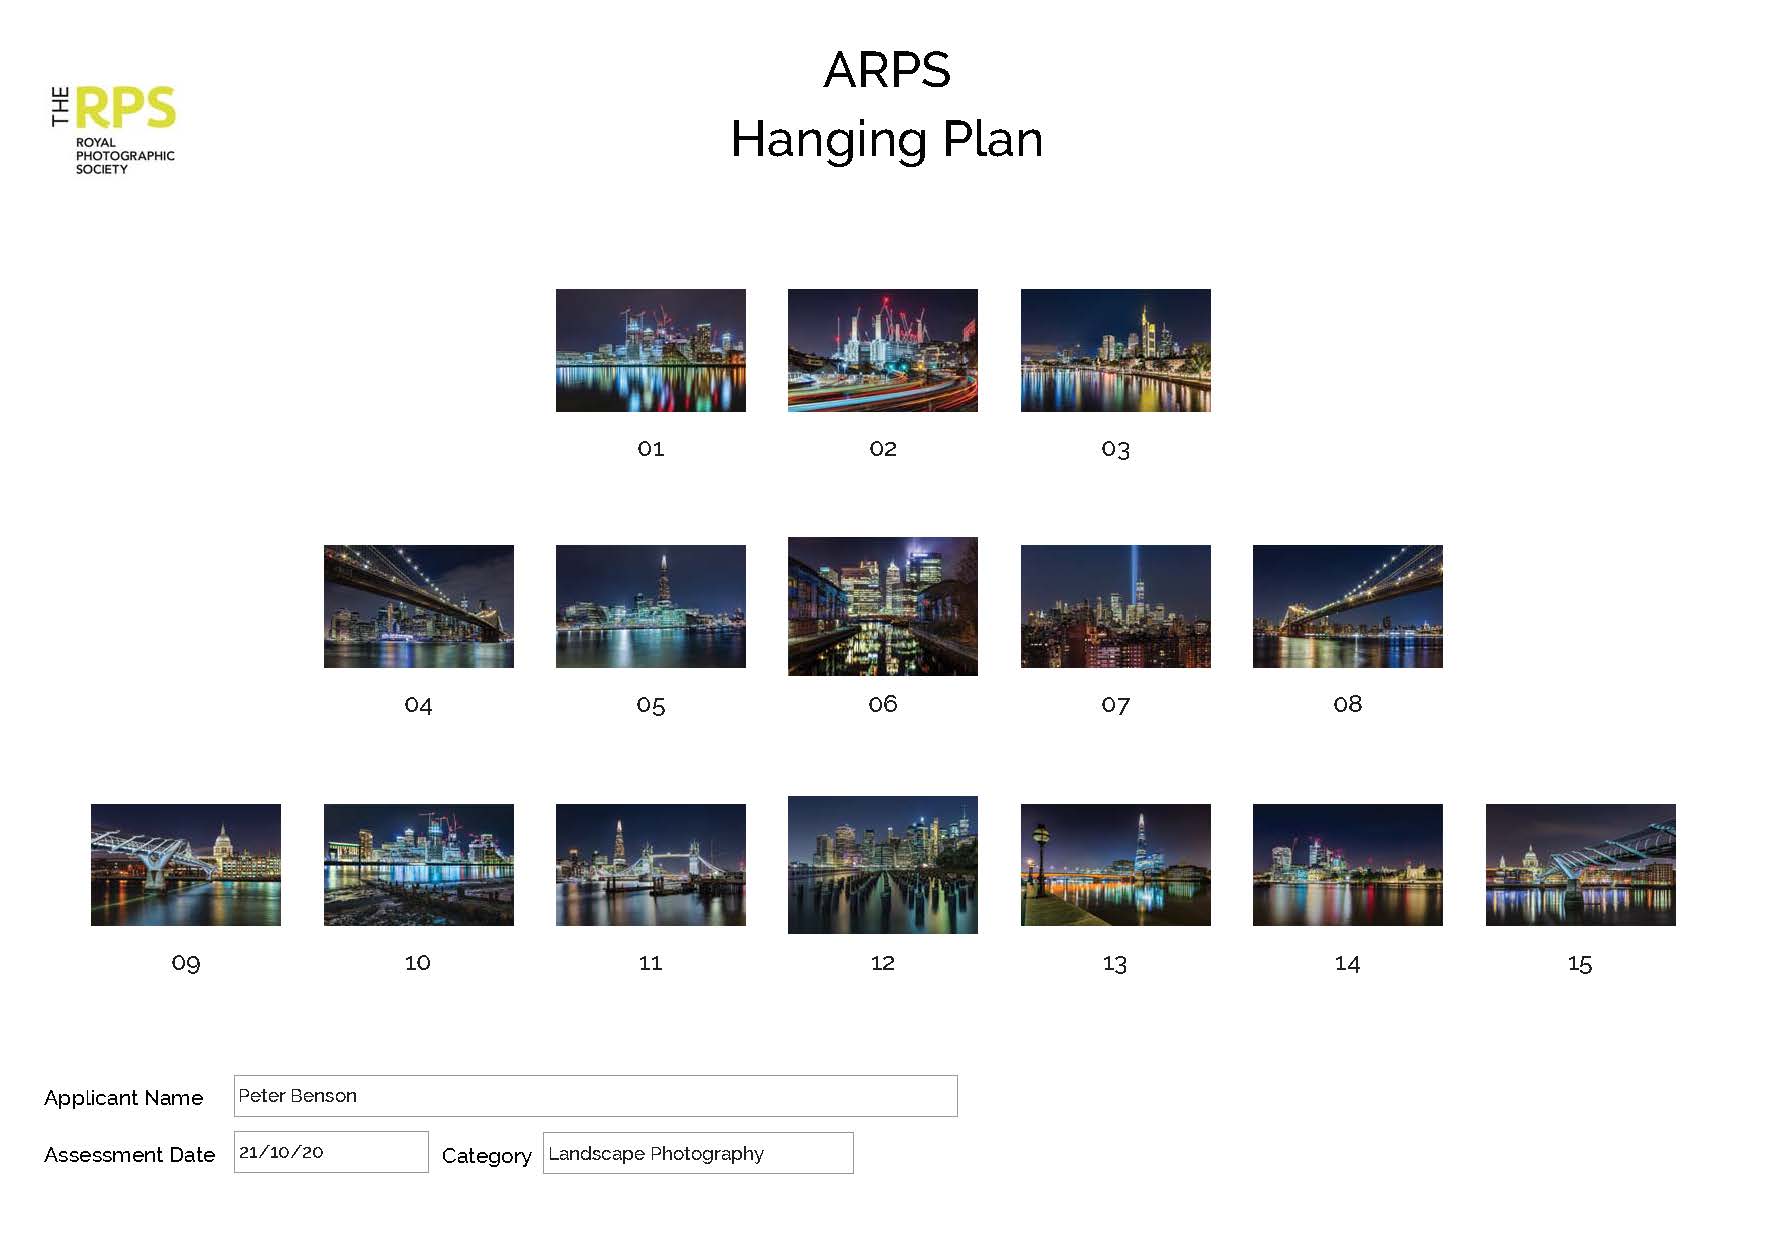This screenshot has height=1241, width=1766.
Task: Click the RPS Royal Photographic Society logo
Action: point(113,130)
